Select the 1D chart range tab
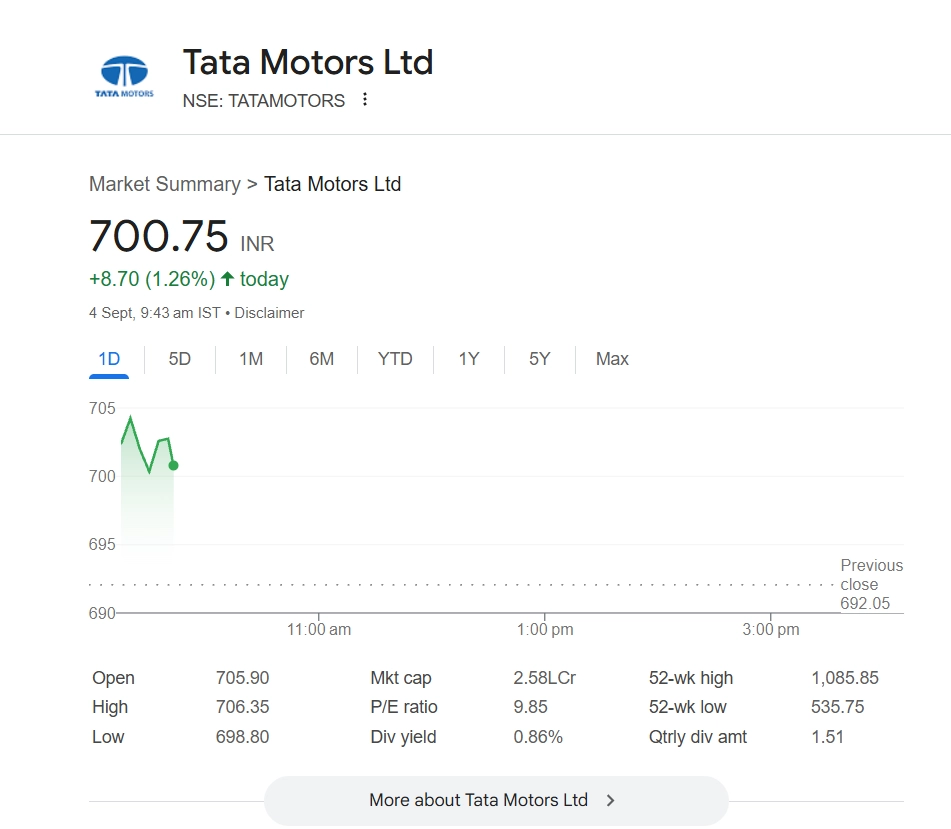The width and height of the screenshot is (951, 829). [x=109, y=359]
